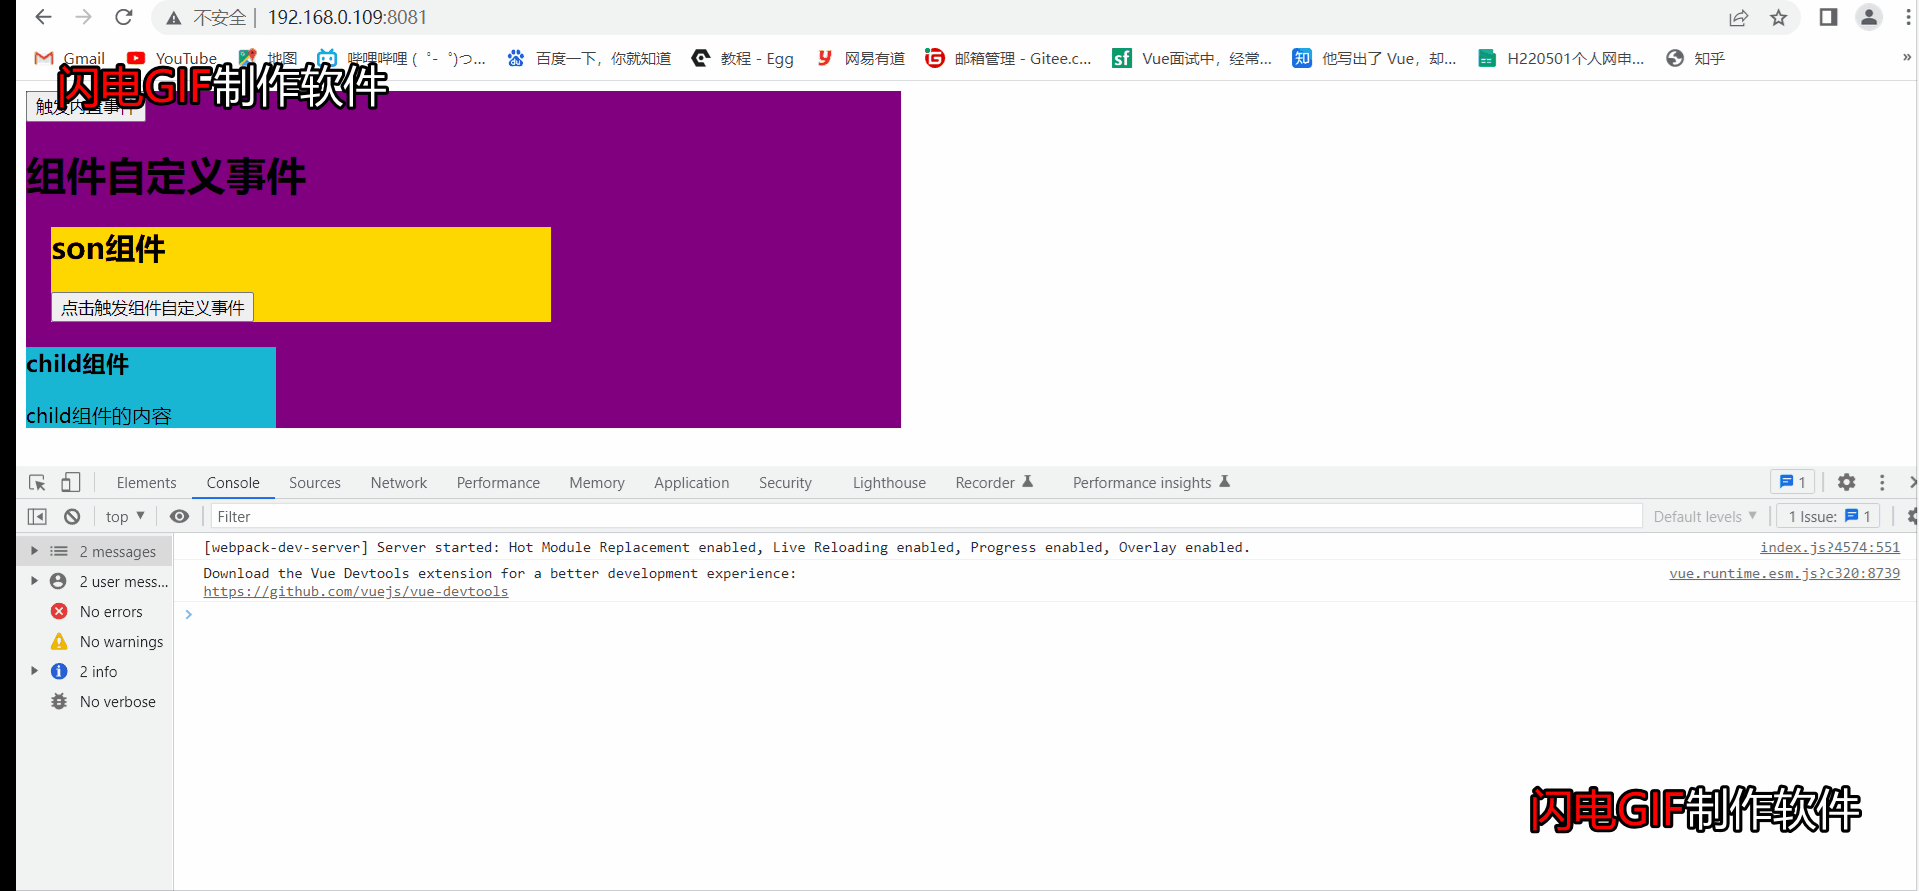Image resolution: width=1919 pixels, height=891 pixels.
Task: Toggle the console sidebar icon
Action: coord(37,517)
